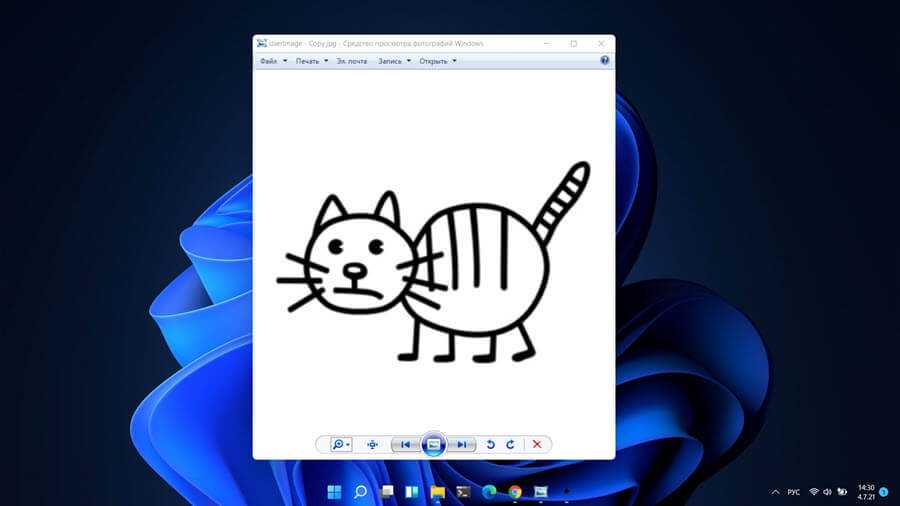Screen dimensions: 900x506
Task: Go to the previous image
Action: (405, 444)
